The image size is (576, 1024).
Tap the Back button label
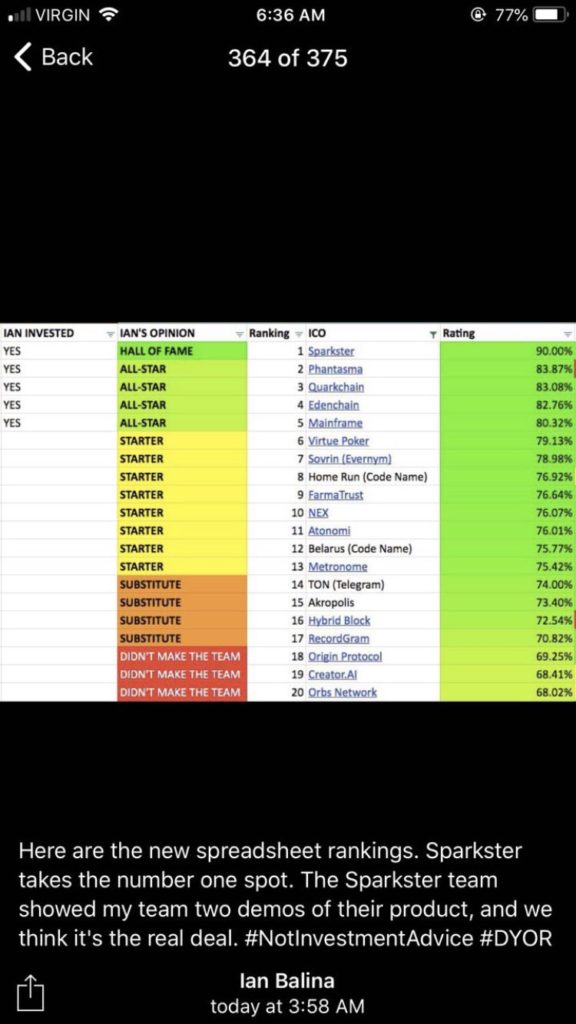point(67,57)
